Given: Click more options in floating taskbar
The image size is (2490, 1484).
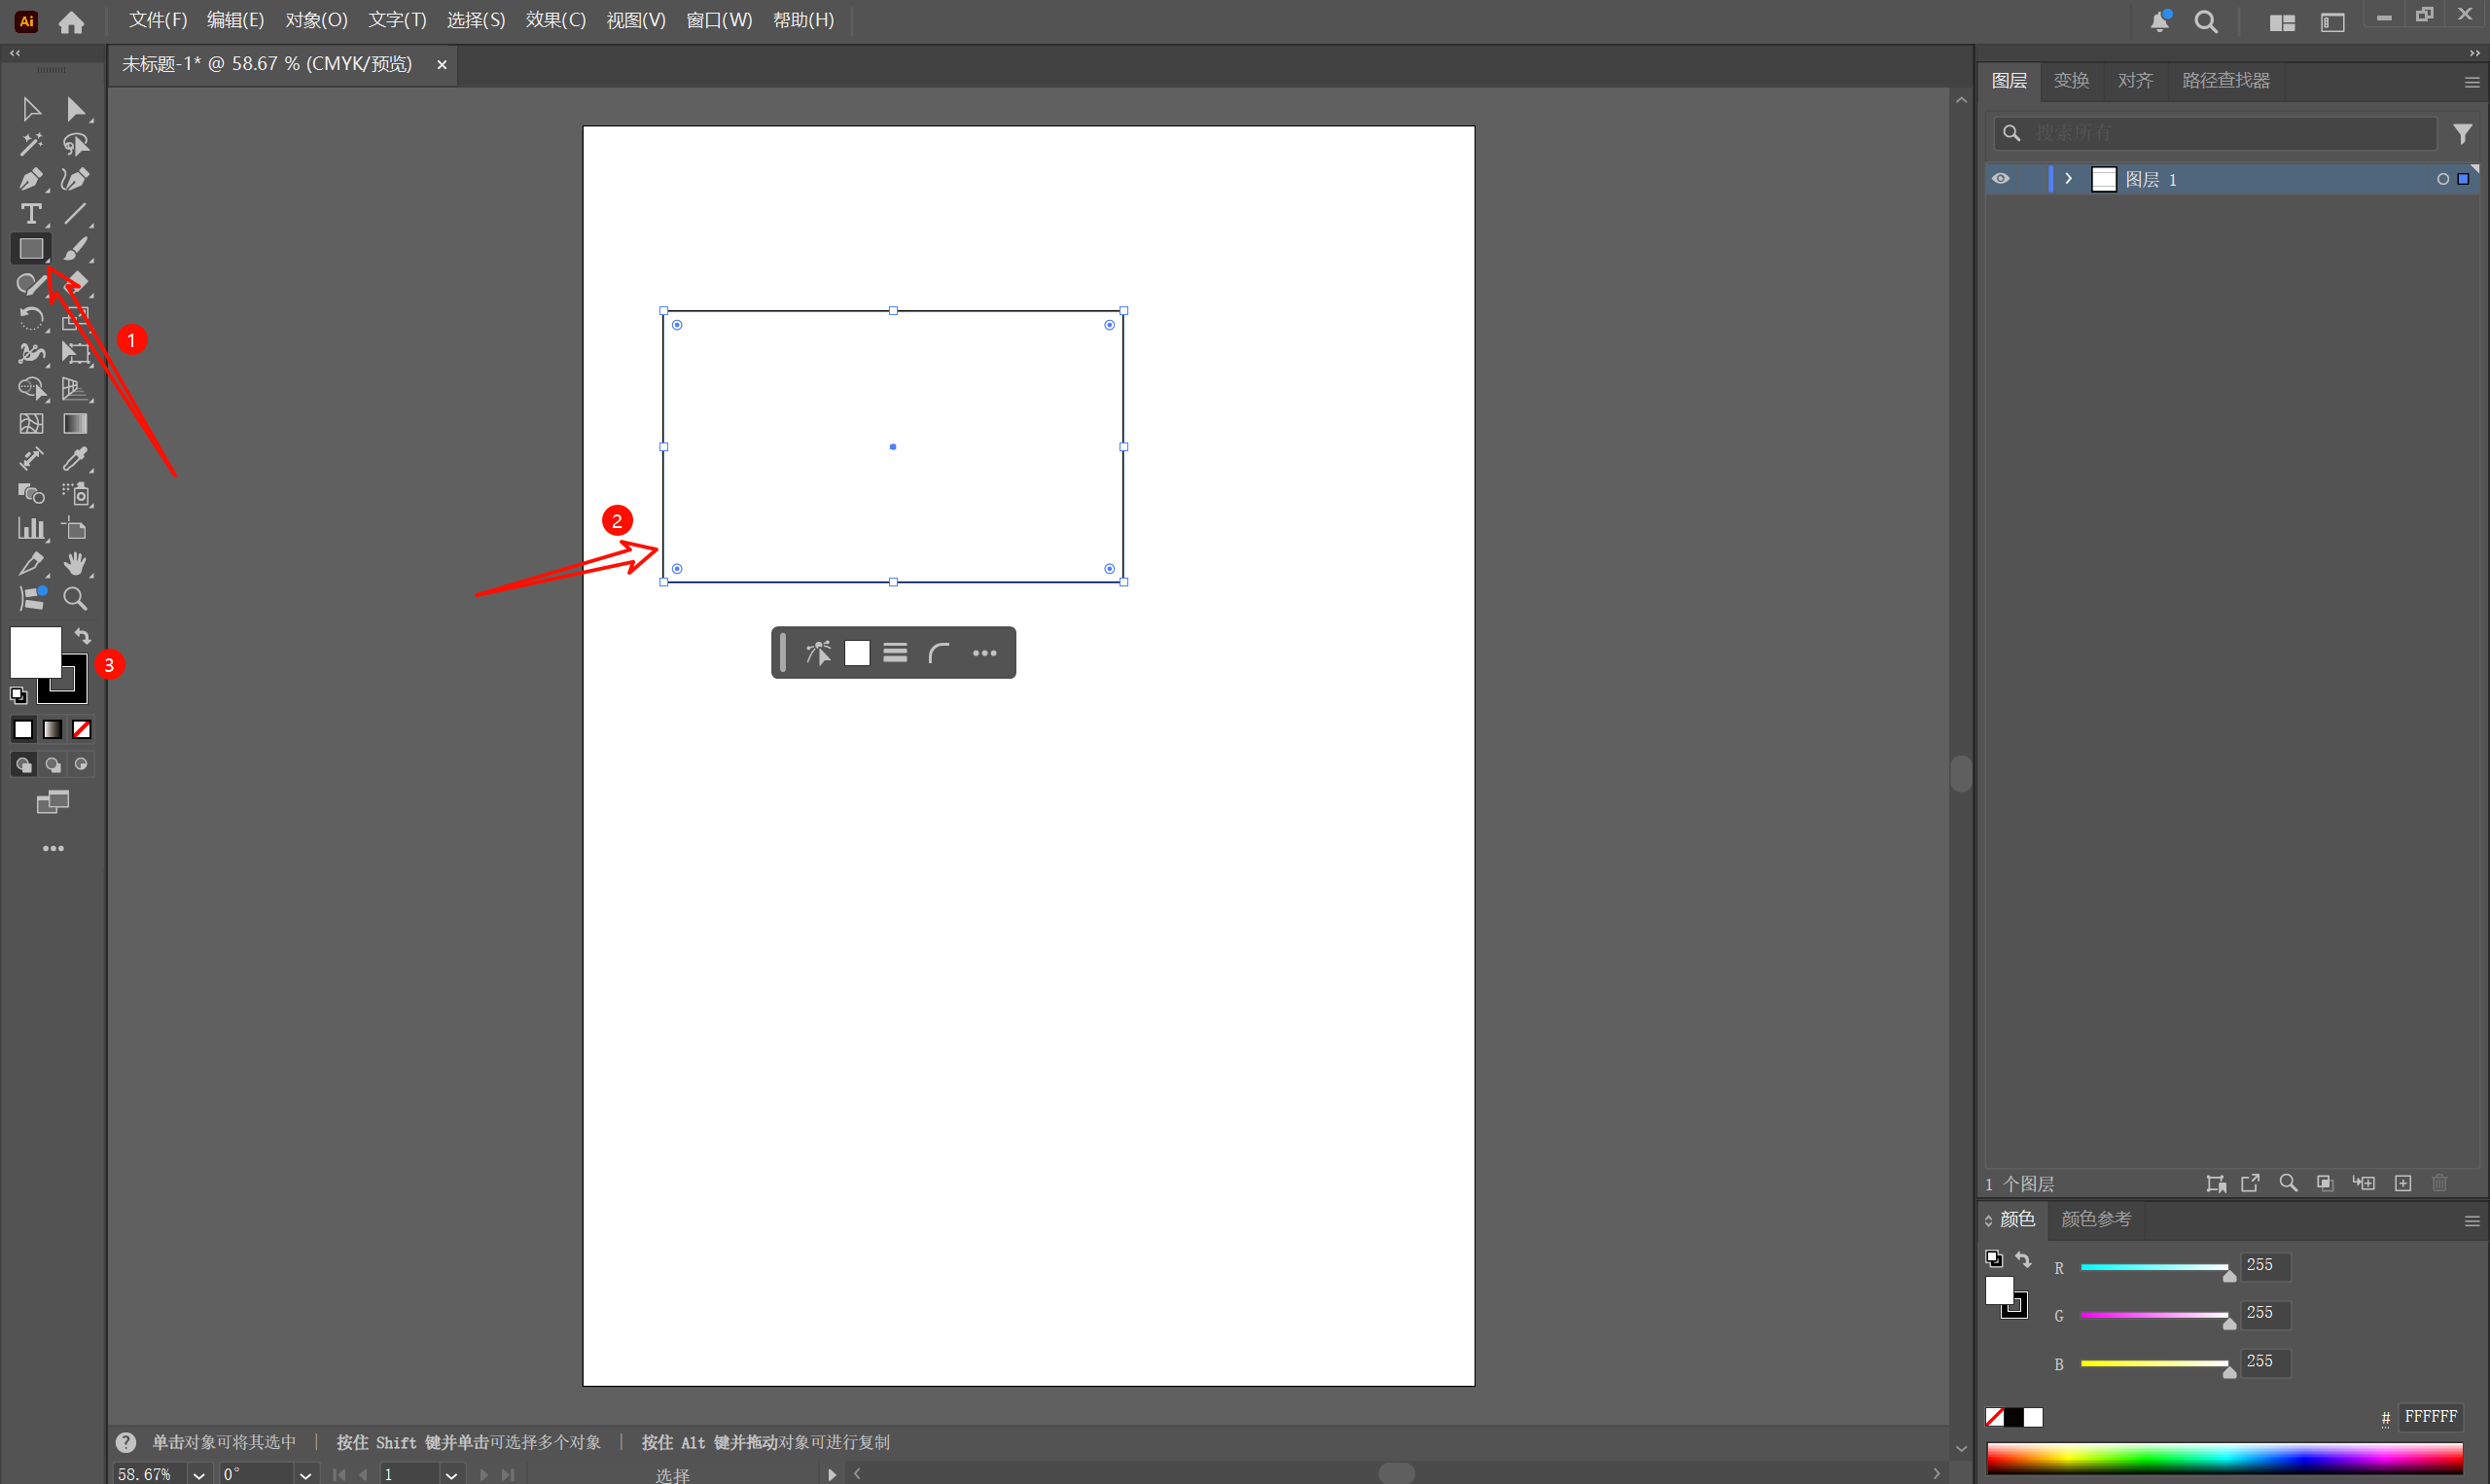Looking at the screenshot, I should pyautogui.click(x=984, y=653).
